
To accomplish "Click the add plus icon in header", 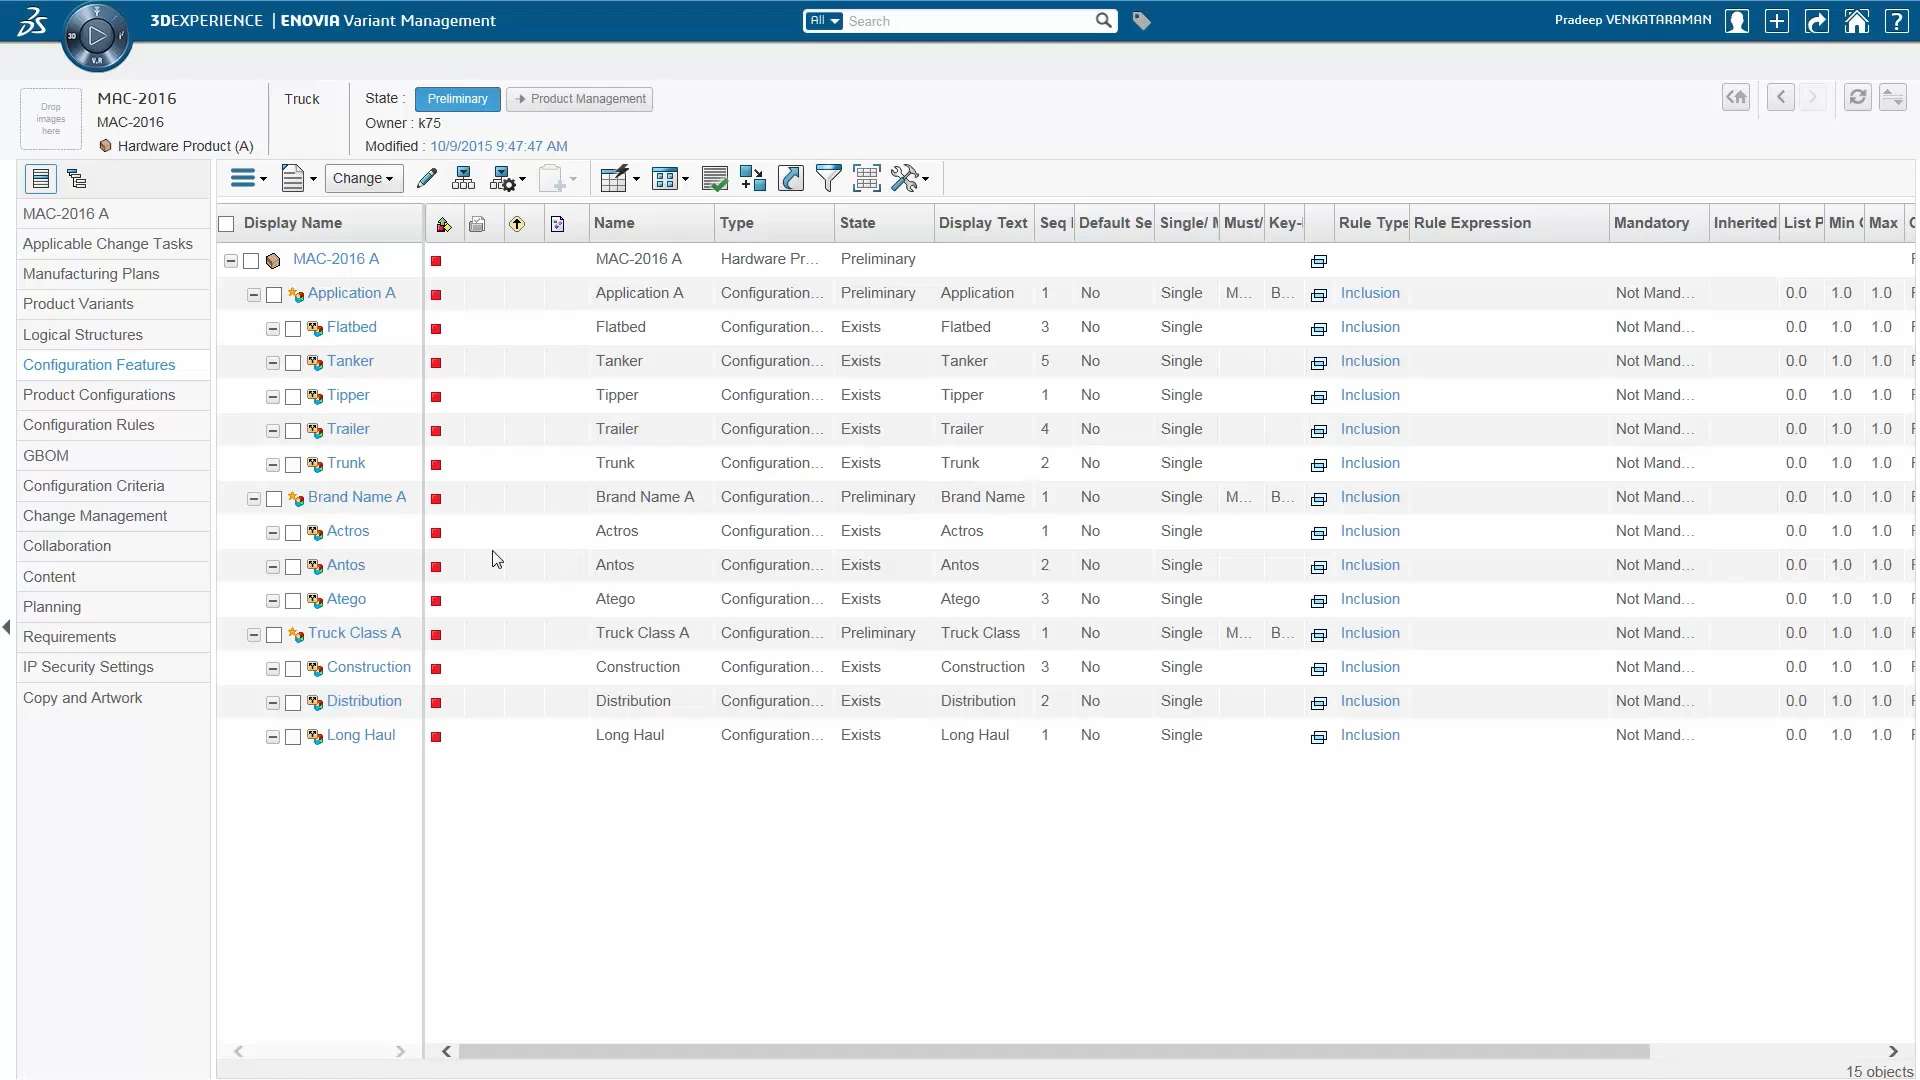I will point(1776,21).
